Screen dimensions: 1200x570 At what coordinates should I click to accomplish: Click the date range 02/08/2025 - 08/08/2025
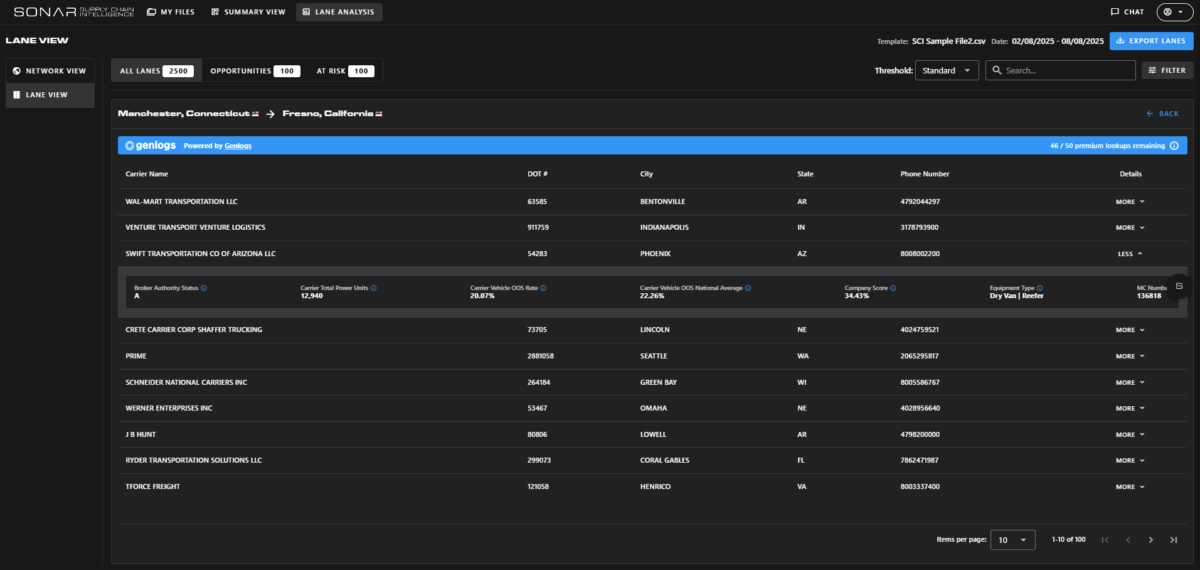coord(1057,41)
